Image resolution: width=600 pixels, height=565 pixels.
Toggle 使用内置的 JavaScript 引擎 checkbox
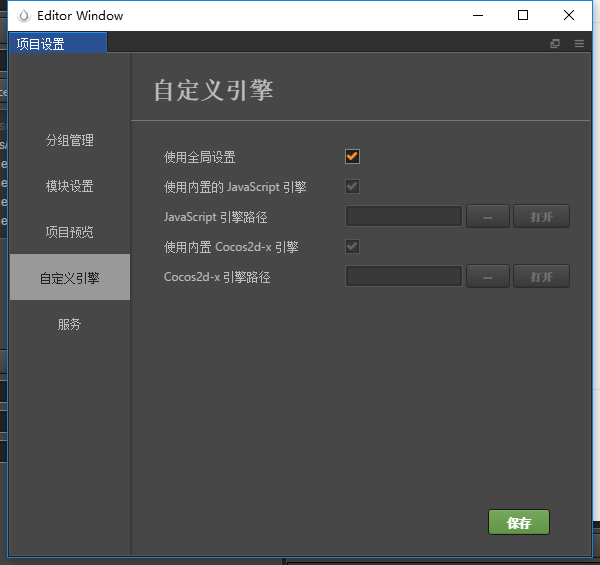pos(352,187)
